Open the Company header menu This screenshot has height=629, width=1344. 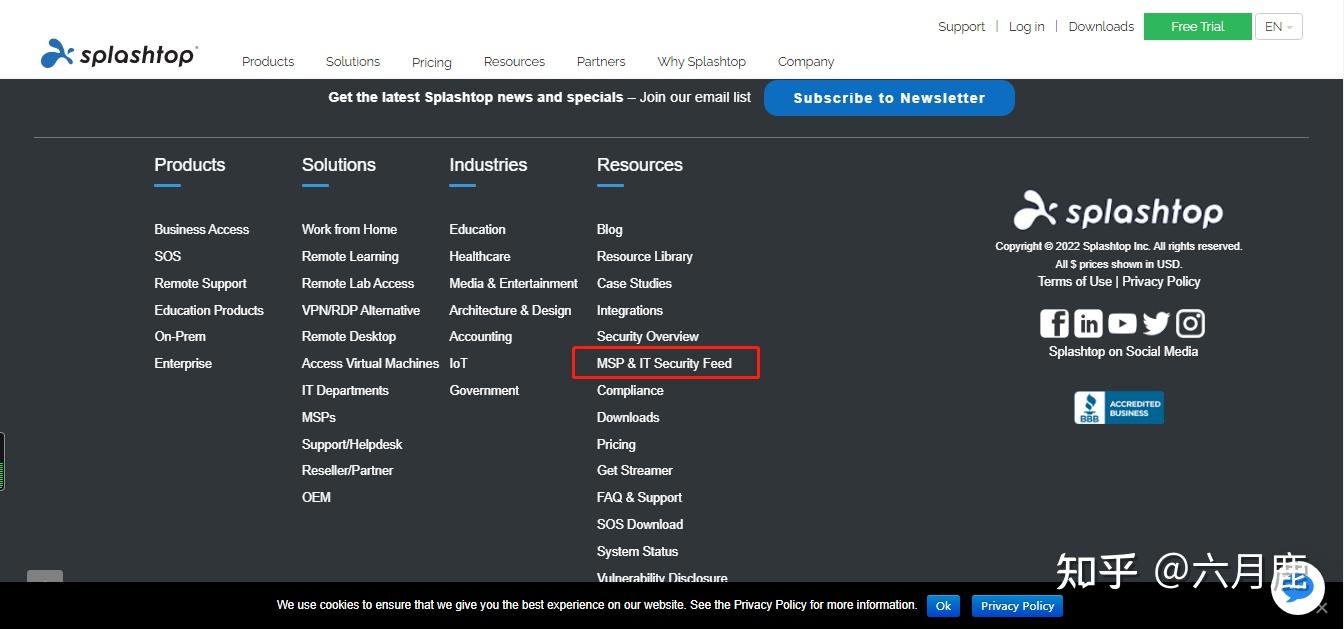click(x=806, y=61)
